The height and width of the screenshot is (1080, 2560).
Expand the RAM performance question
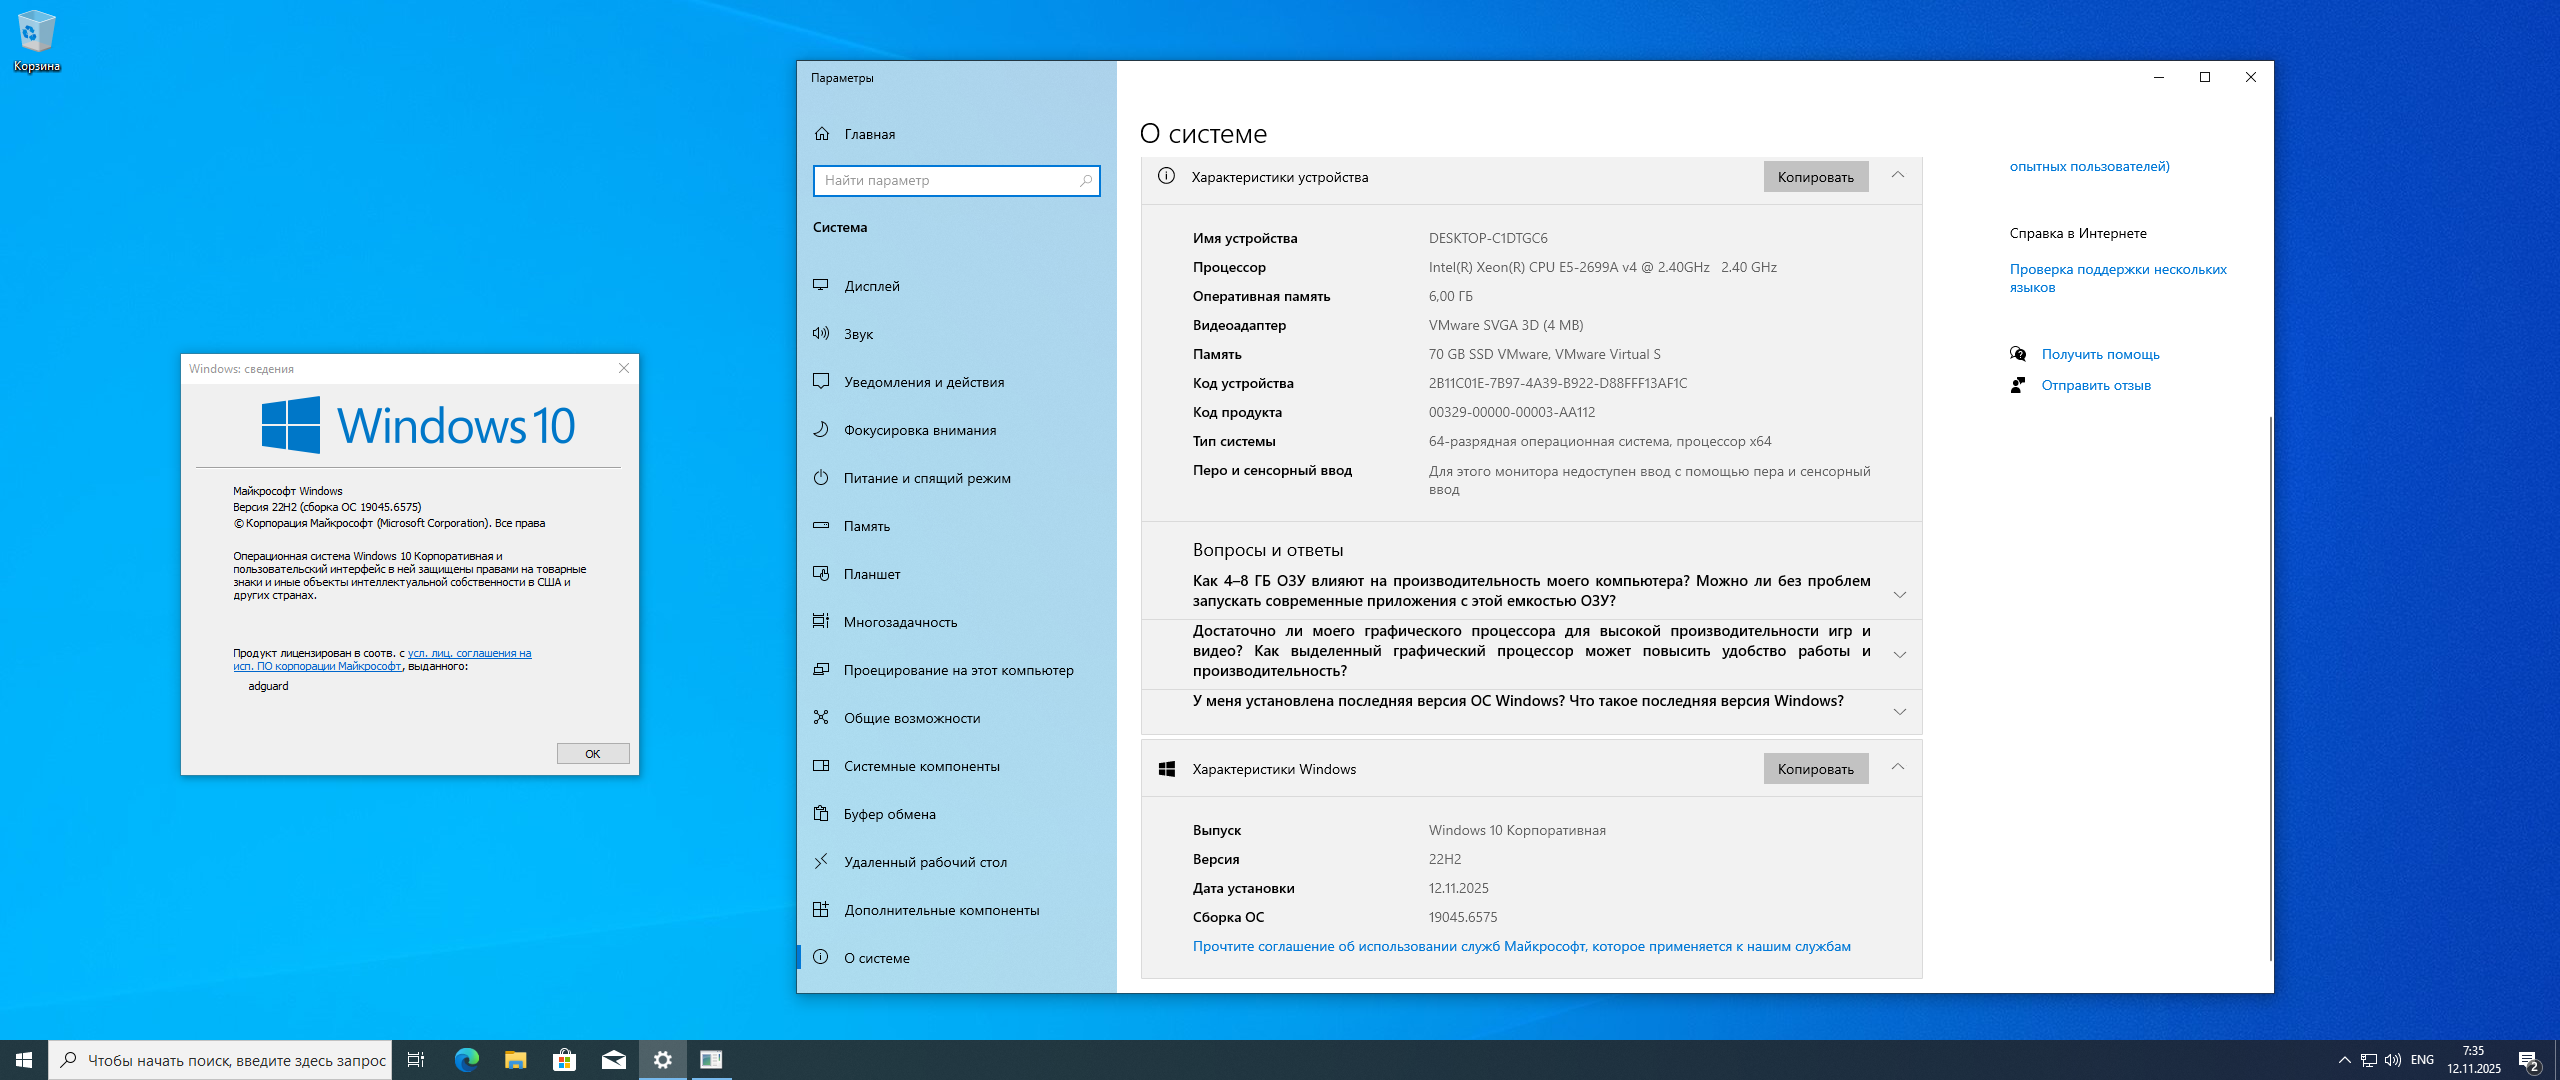coord(1899,594)
